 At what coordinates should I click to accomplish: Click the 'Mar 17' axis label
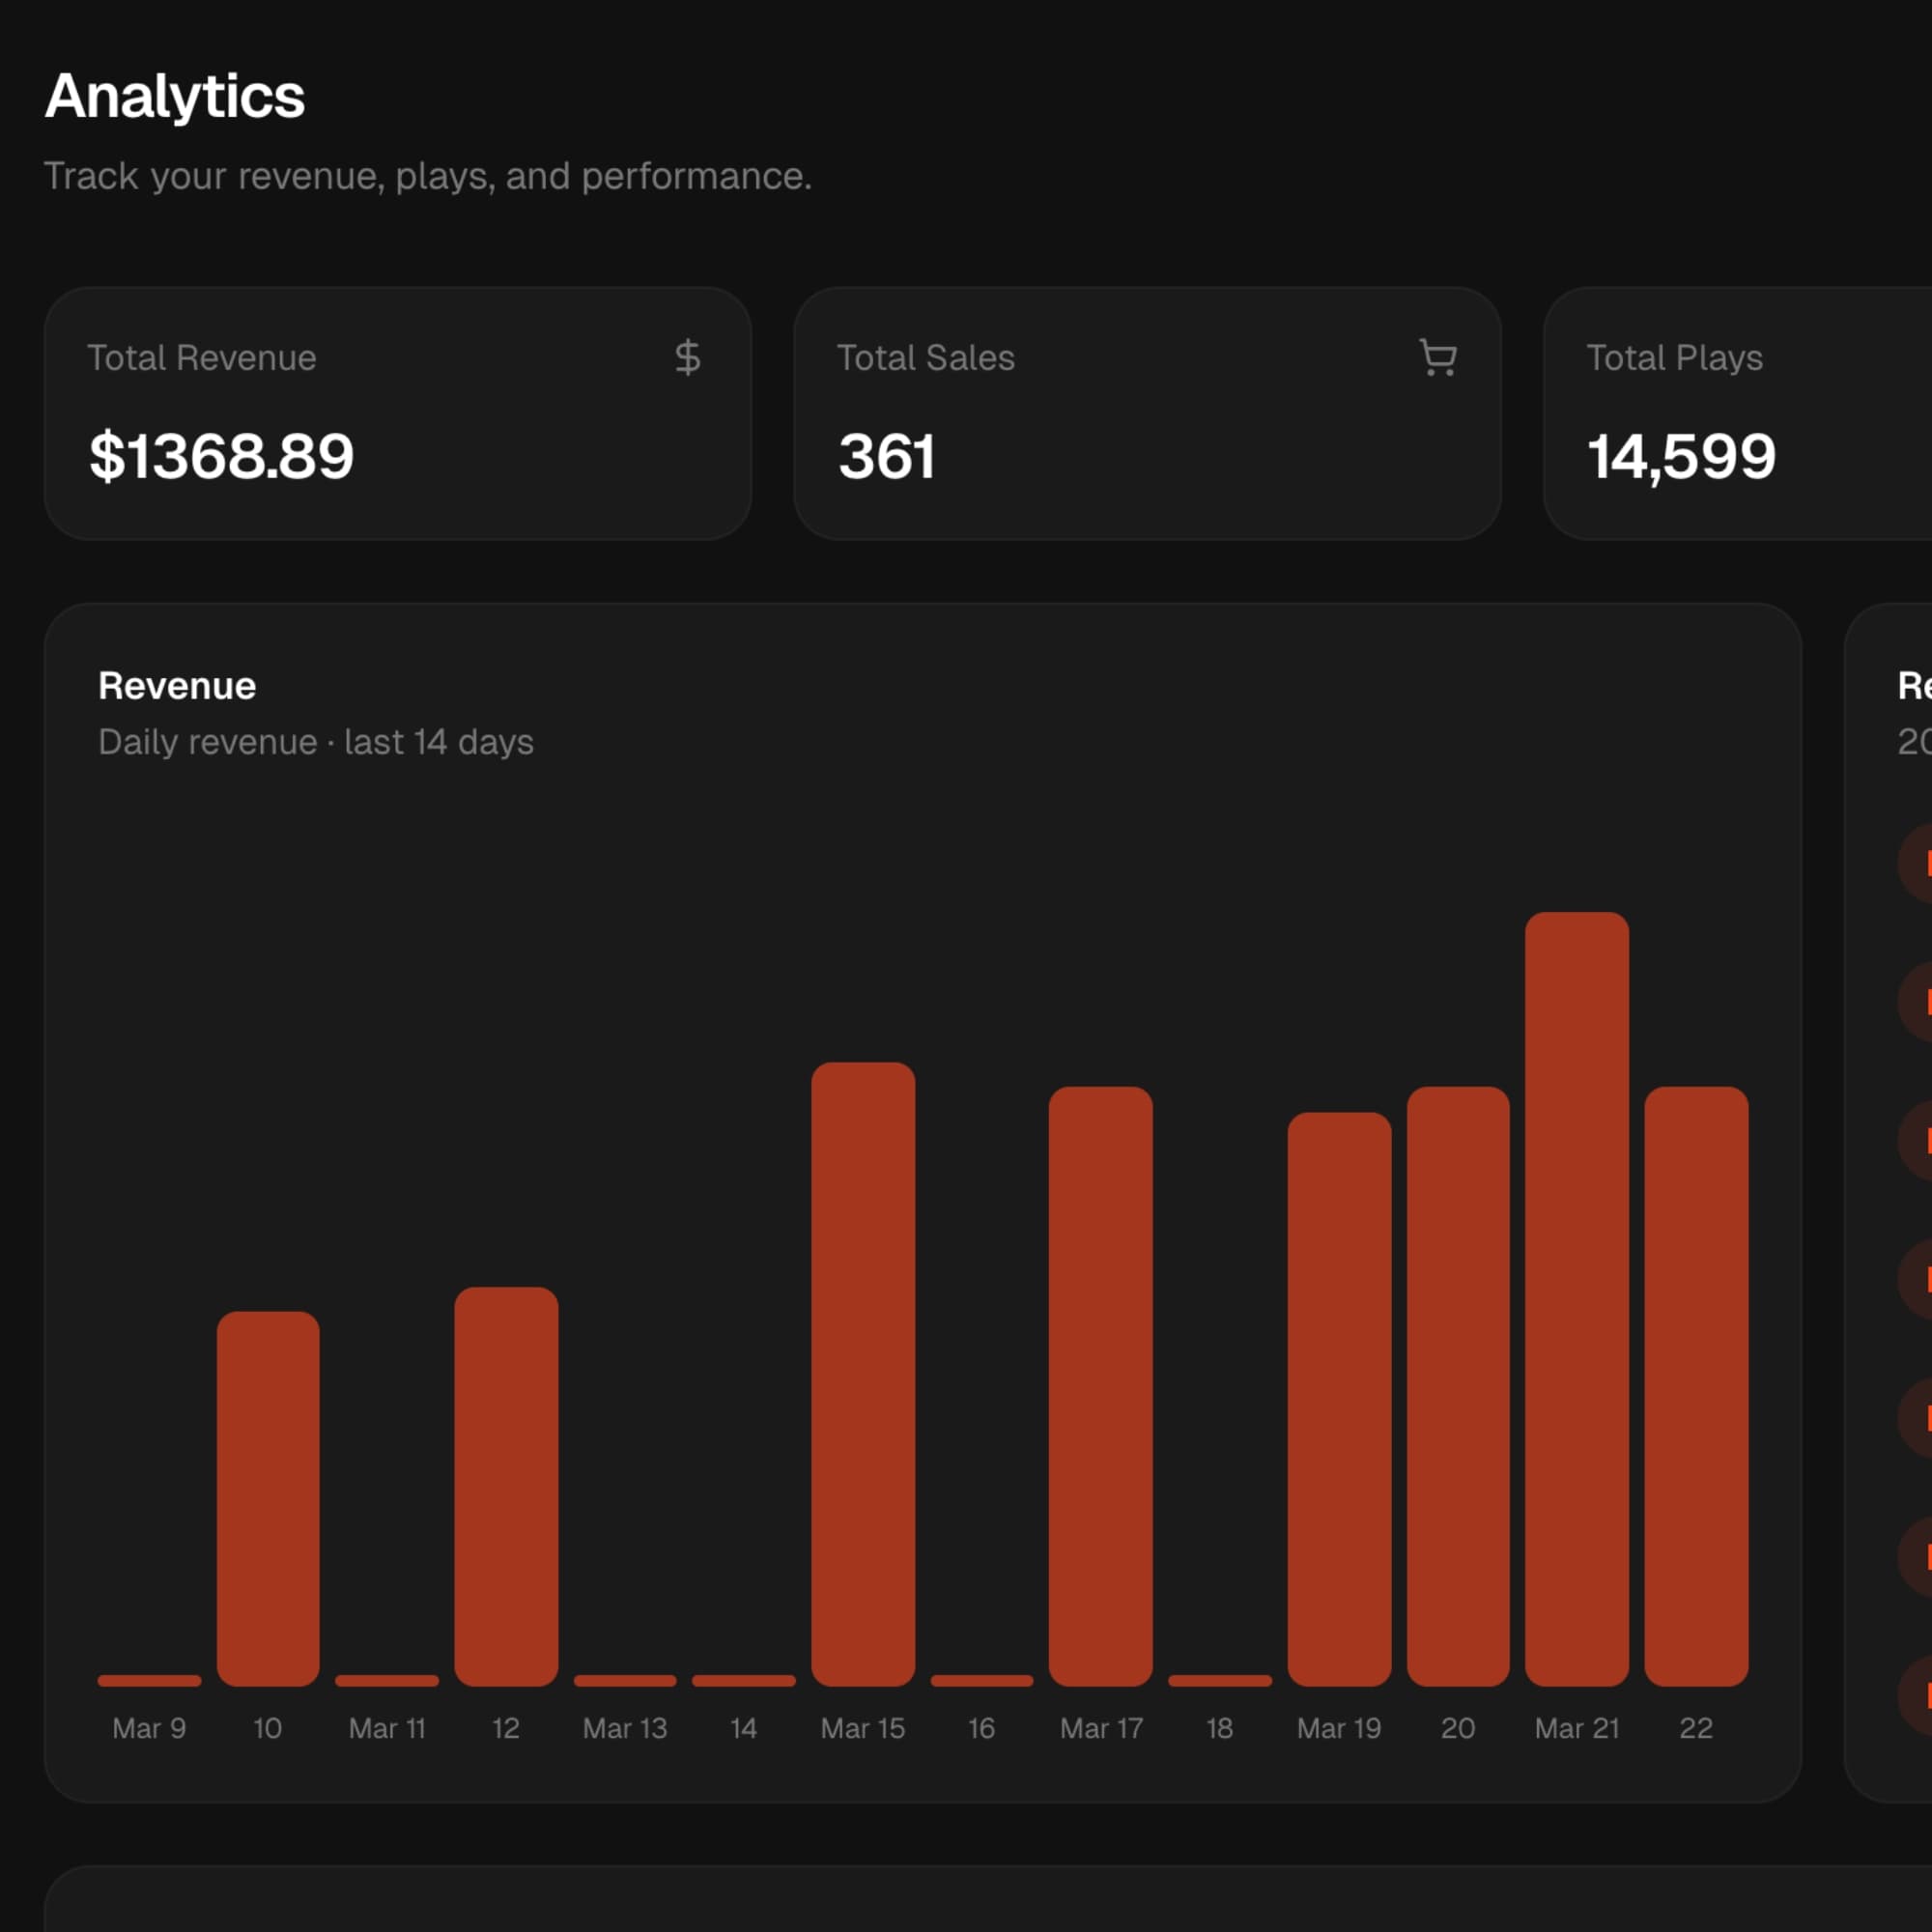[1101, 1728]
